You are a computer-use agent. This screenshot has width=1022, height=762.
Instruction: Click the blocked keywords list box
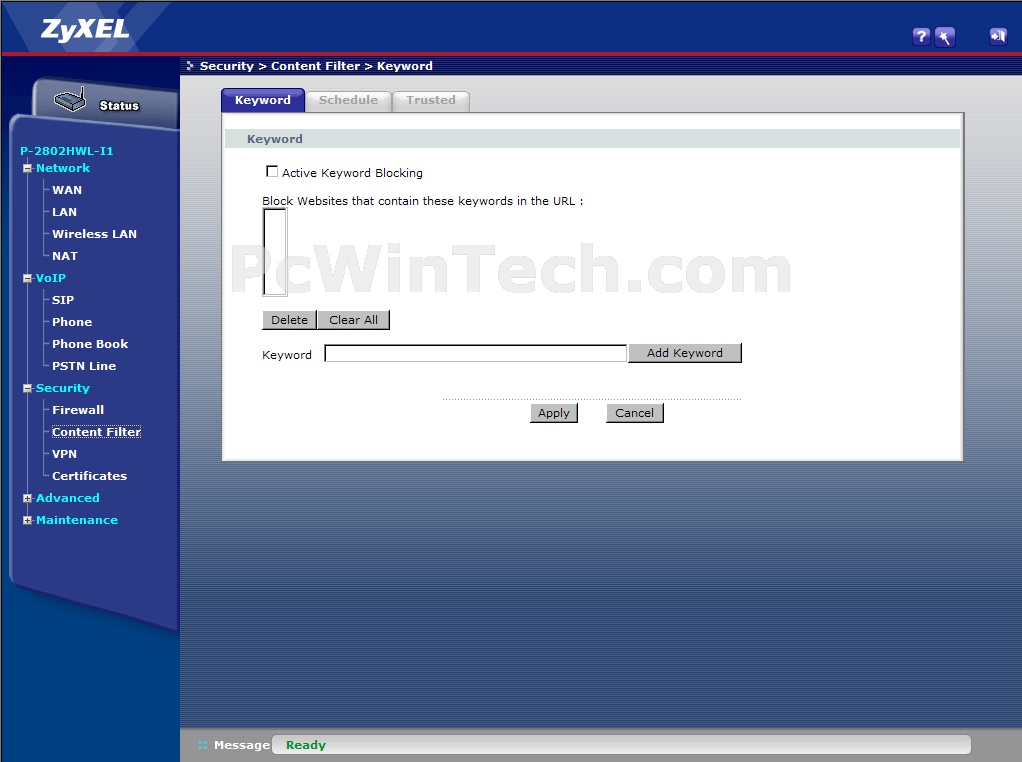[x=274, y=252]
